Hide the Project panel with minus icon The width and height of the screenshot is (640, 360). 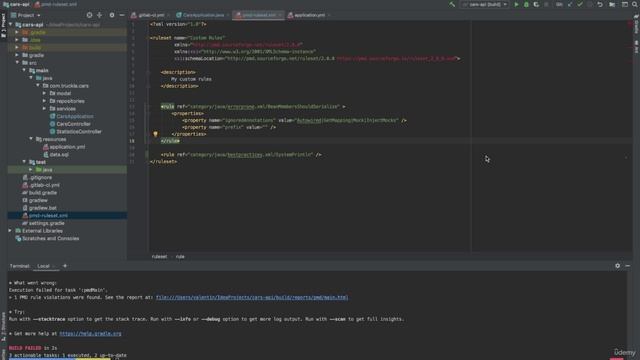click(x=122, y=15)
